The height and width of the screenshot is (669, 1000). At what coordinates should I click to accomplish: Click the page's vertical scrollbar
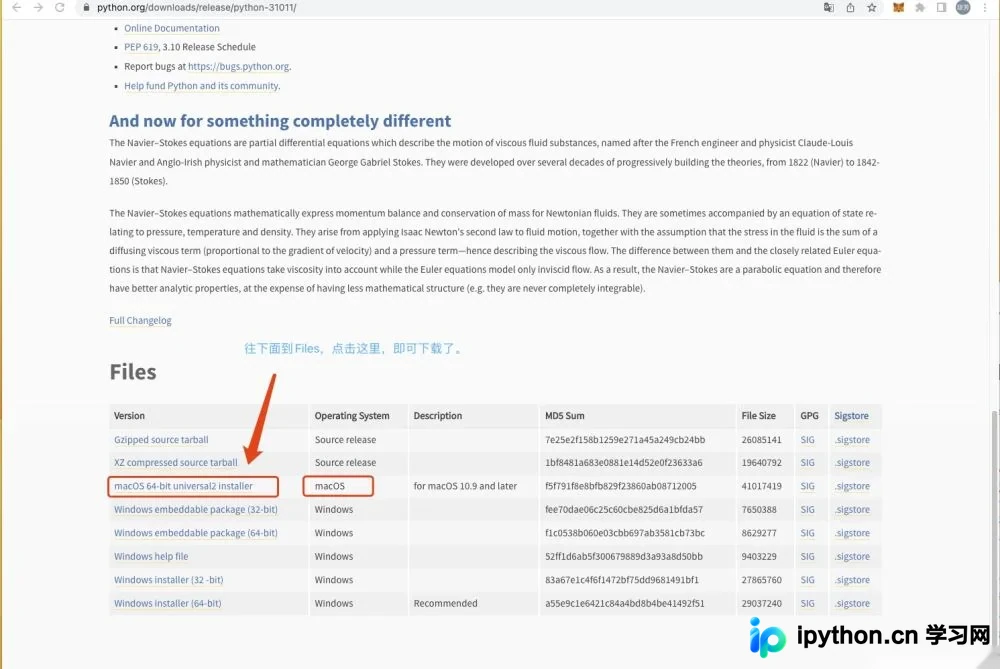tap(996, 529)
